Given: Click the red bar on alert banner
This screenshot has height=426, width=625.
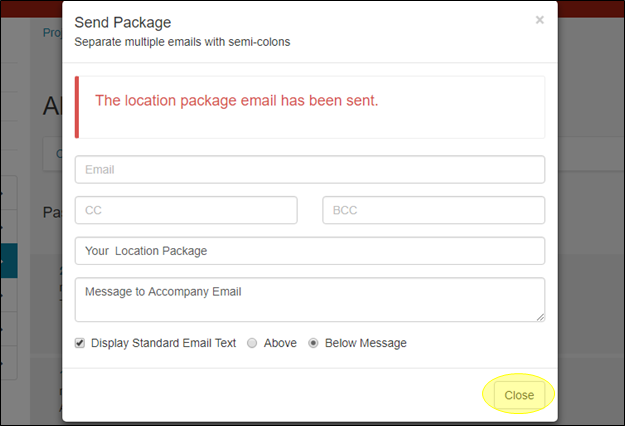Looking at the screenshot, I should coord(77,107).
